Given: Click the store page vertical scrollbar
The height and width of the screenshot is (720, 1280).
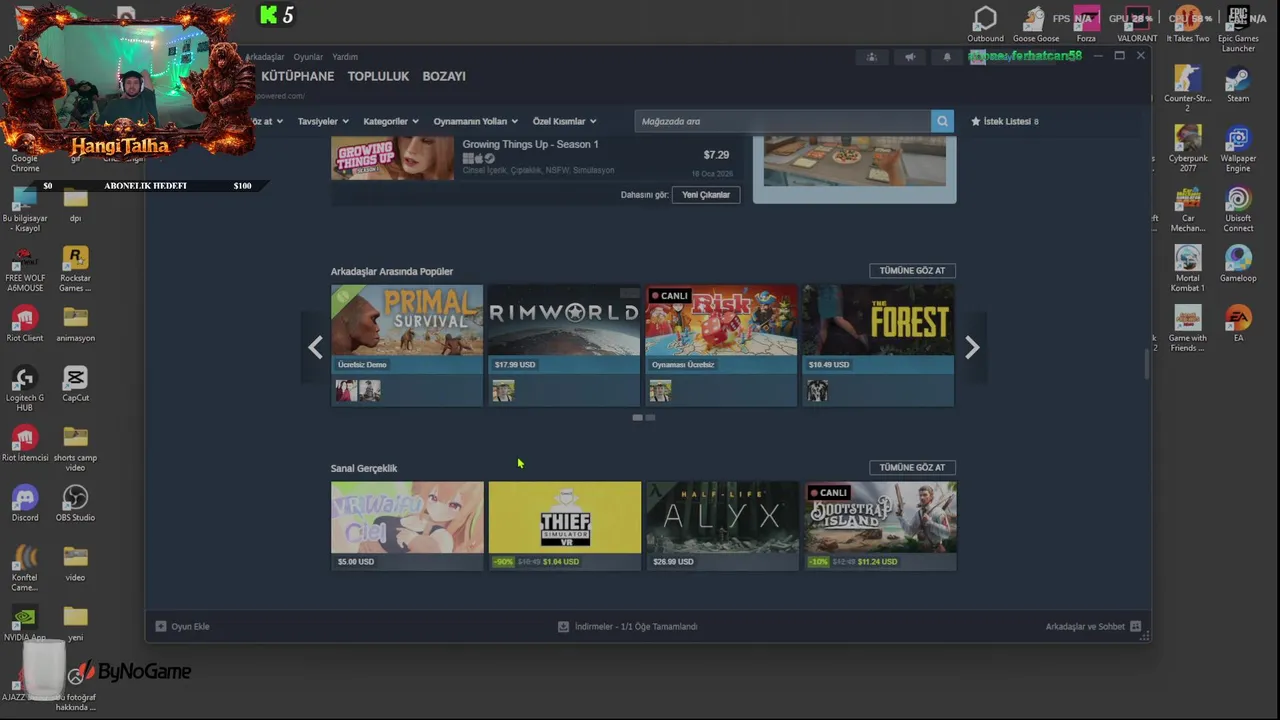Looking at the screenshot, I should coord(1147,364).
